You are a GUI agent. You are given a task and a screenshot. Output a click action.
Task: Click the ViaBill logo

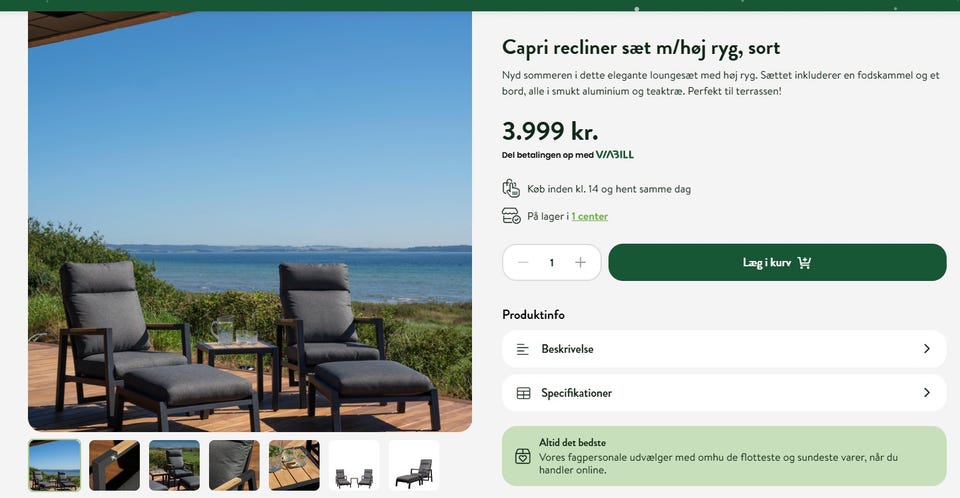(x=615, y=155)
